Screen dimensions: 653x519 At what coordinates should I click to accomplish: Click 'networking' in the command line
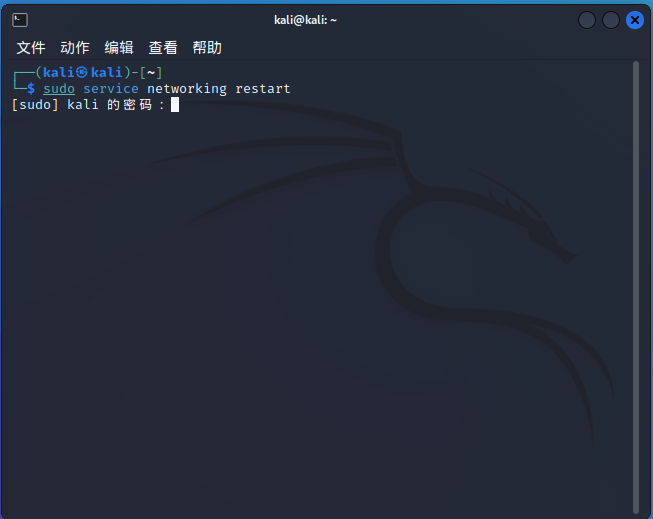[x=187, y=89]
